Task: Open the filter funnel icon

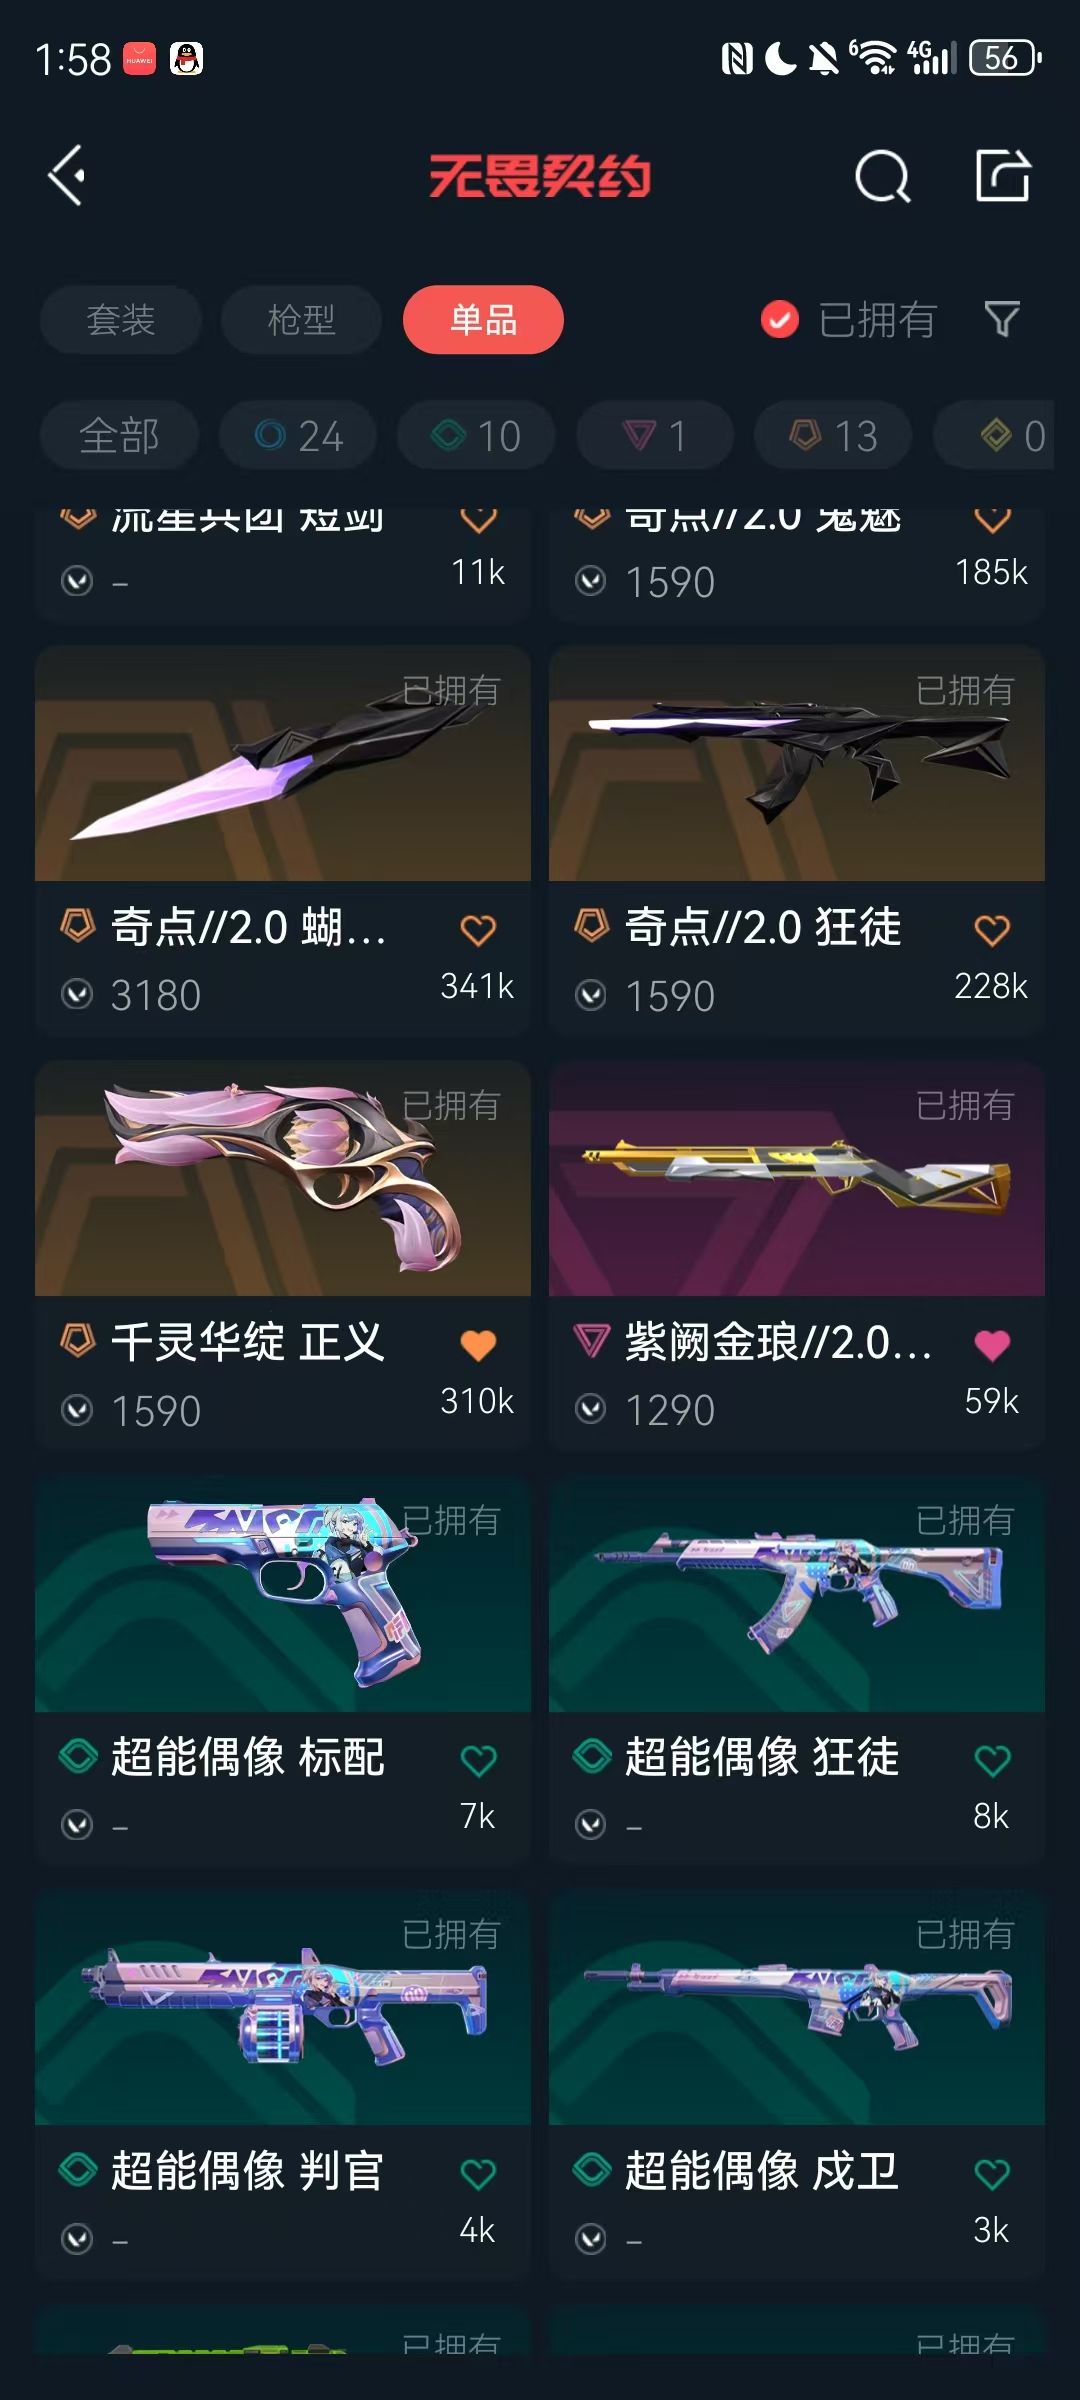Action: [x=1002, y=320]
